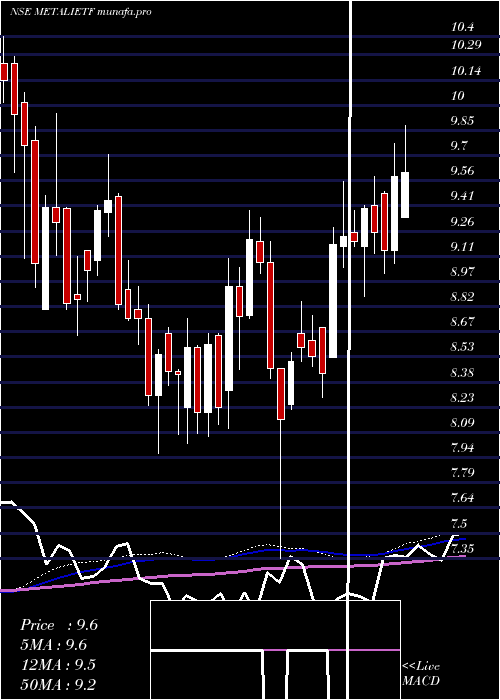The image size is (500, 700).
Task: Click the '50MA : 9.2' readout
Action: (x=58, y=684)
